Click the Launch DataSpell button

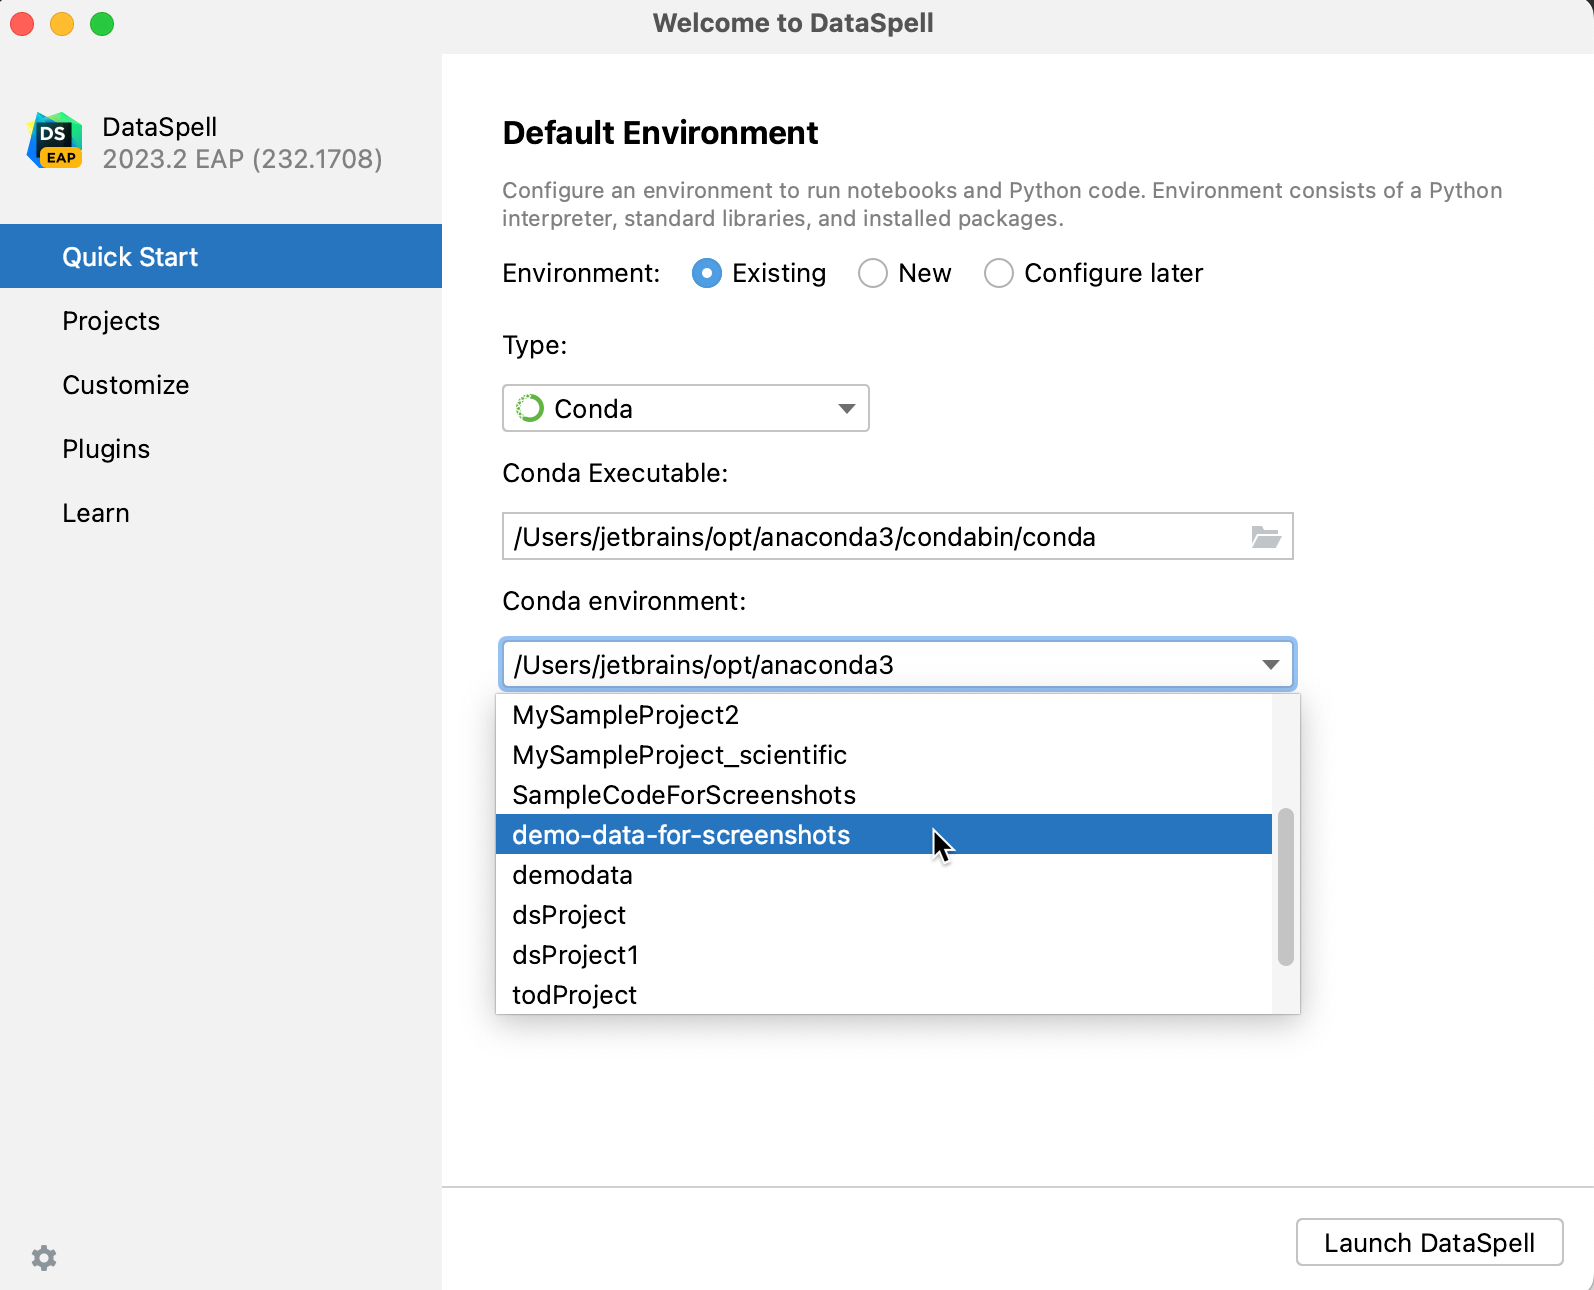pos(1430,1242)
